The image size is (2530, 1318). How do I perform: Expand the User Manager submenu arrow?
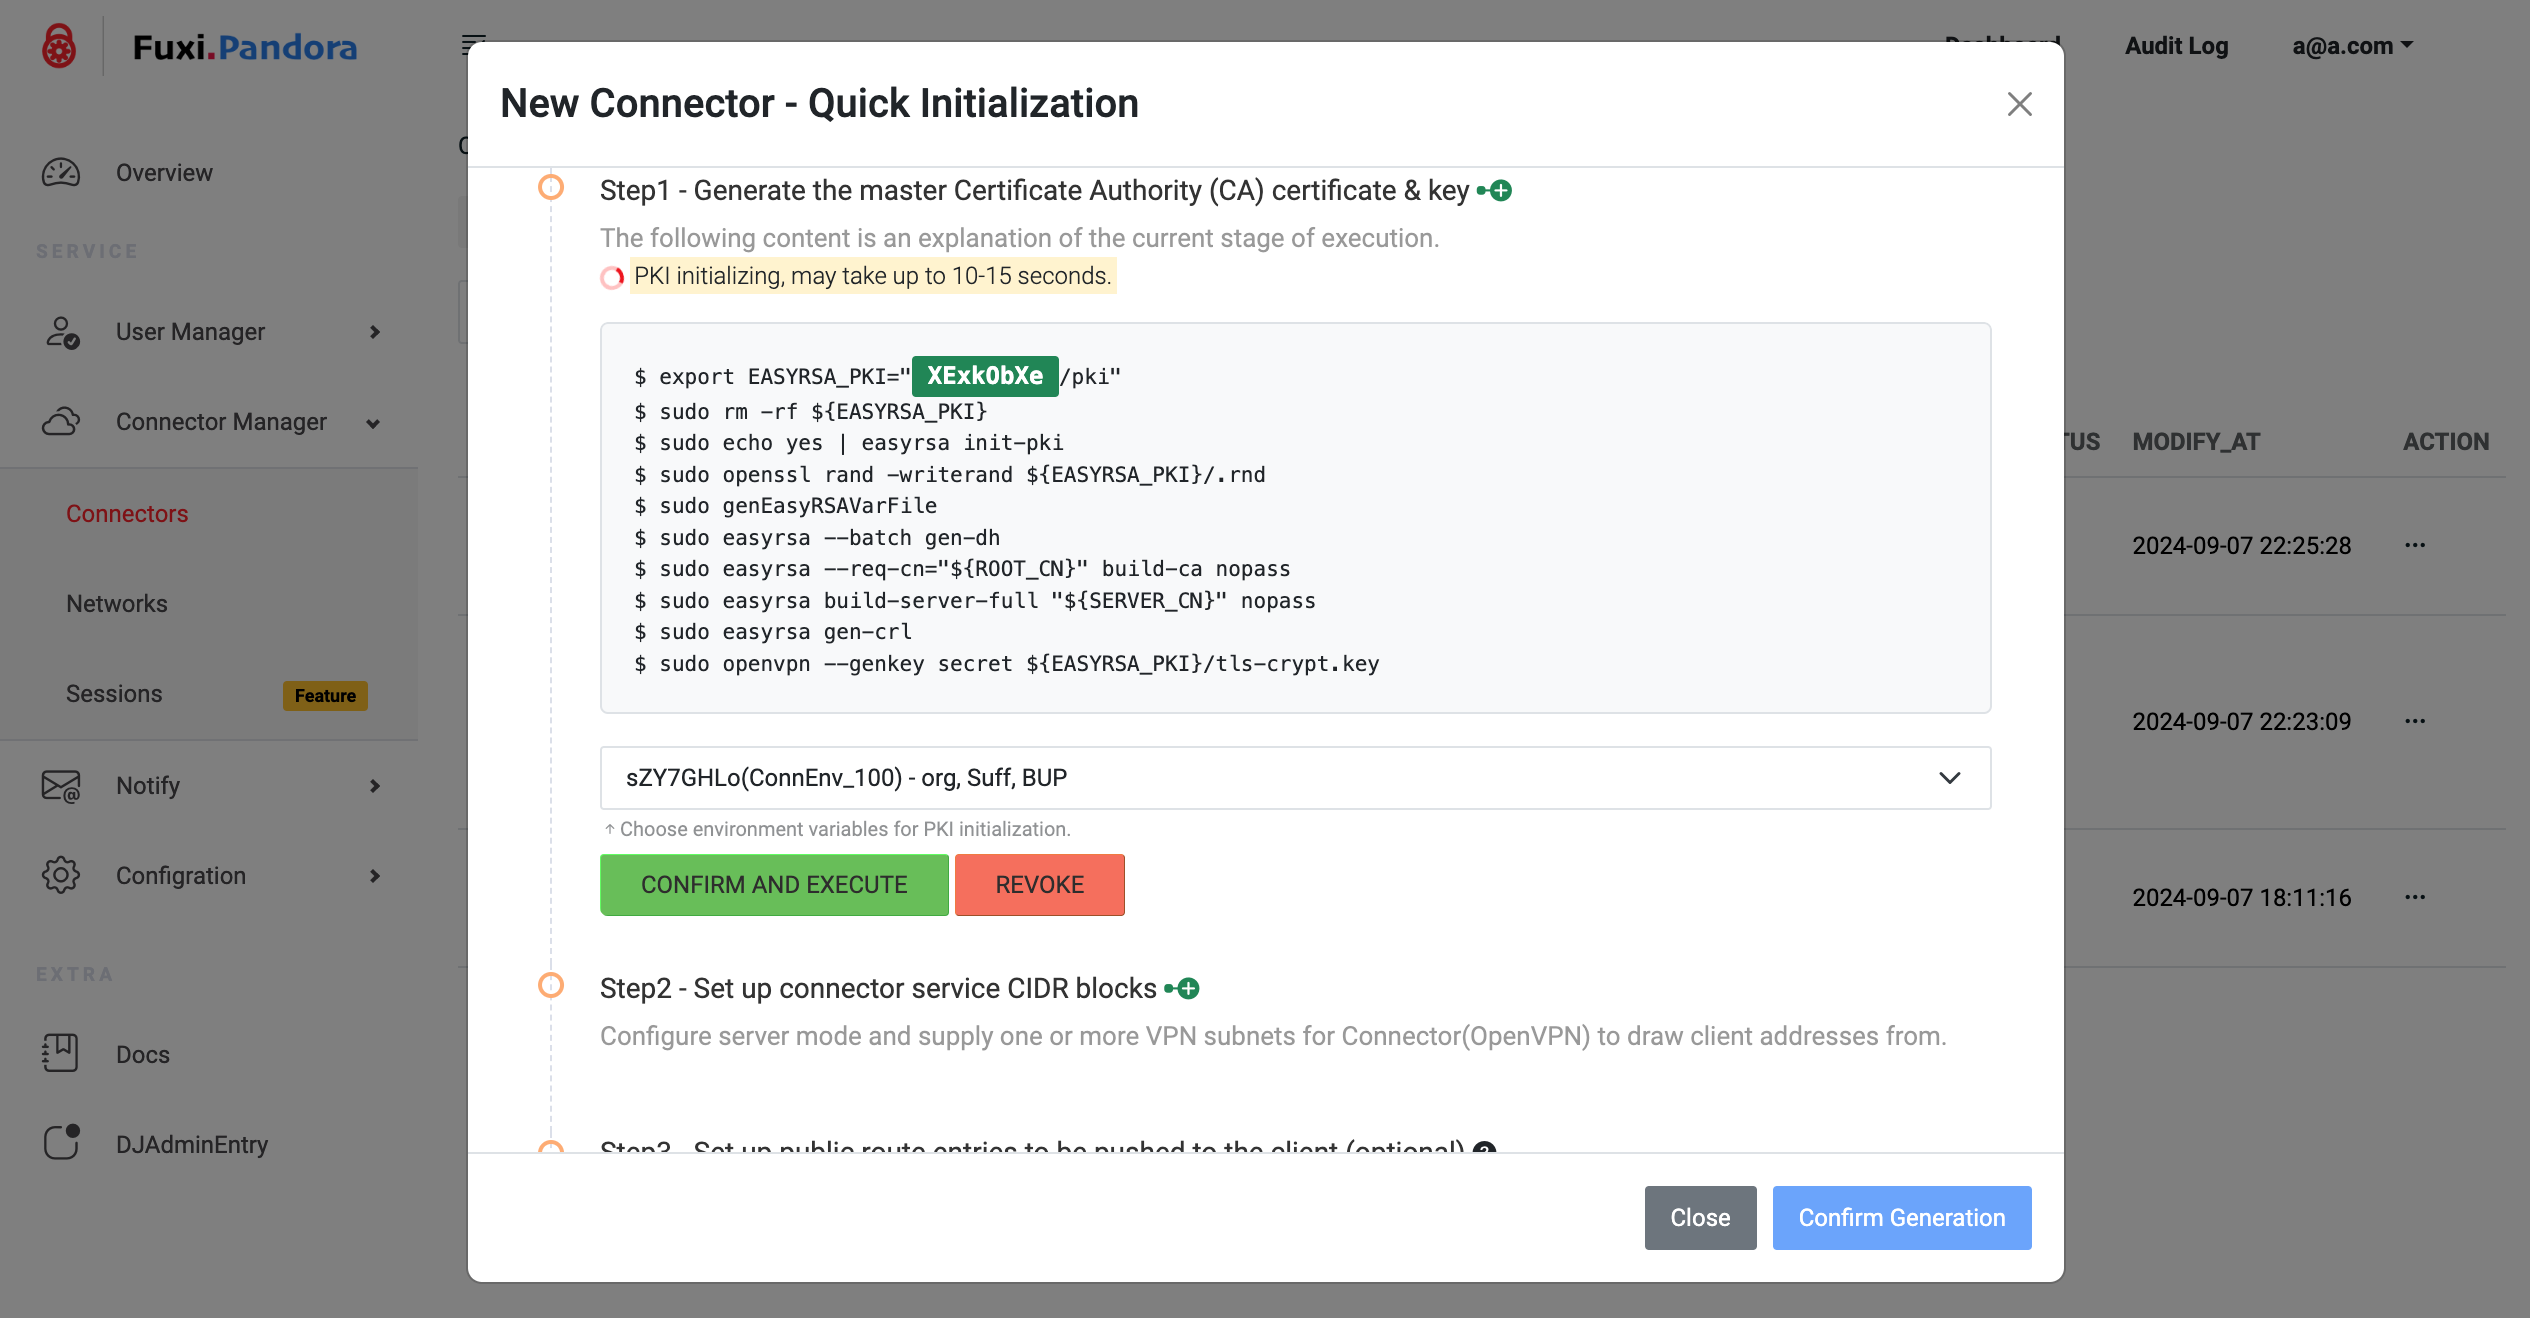point(375,332)
